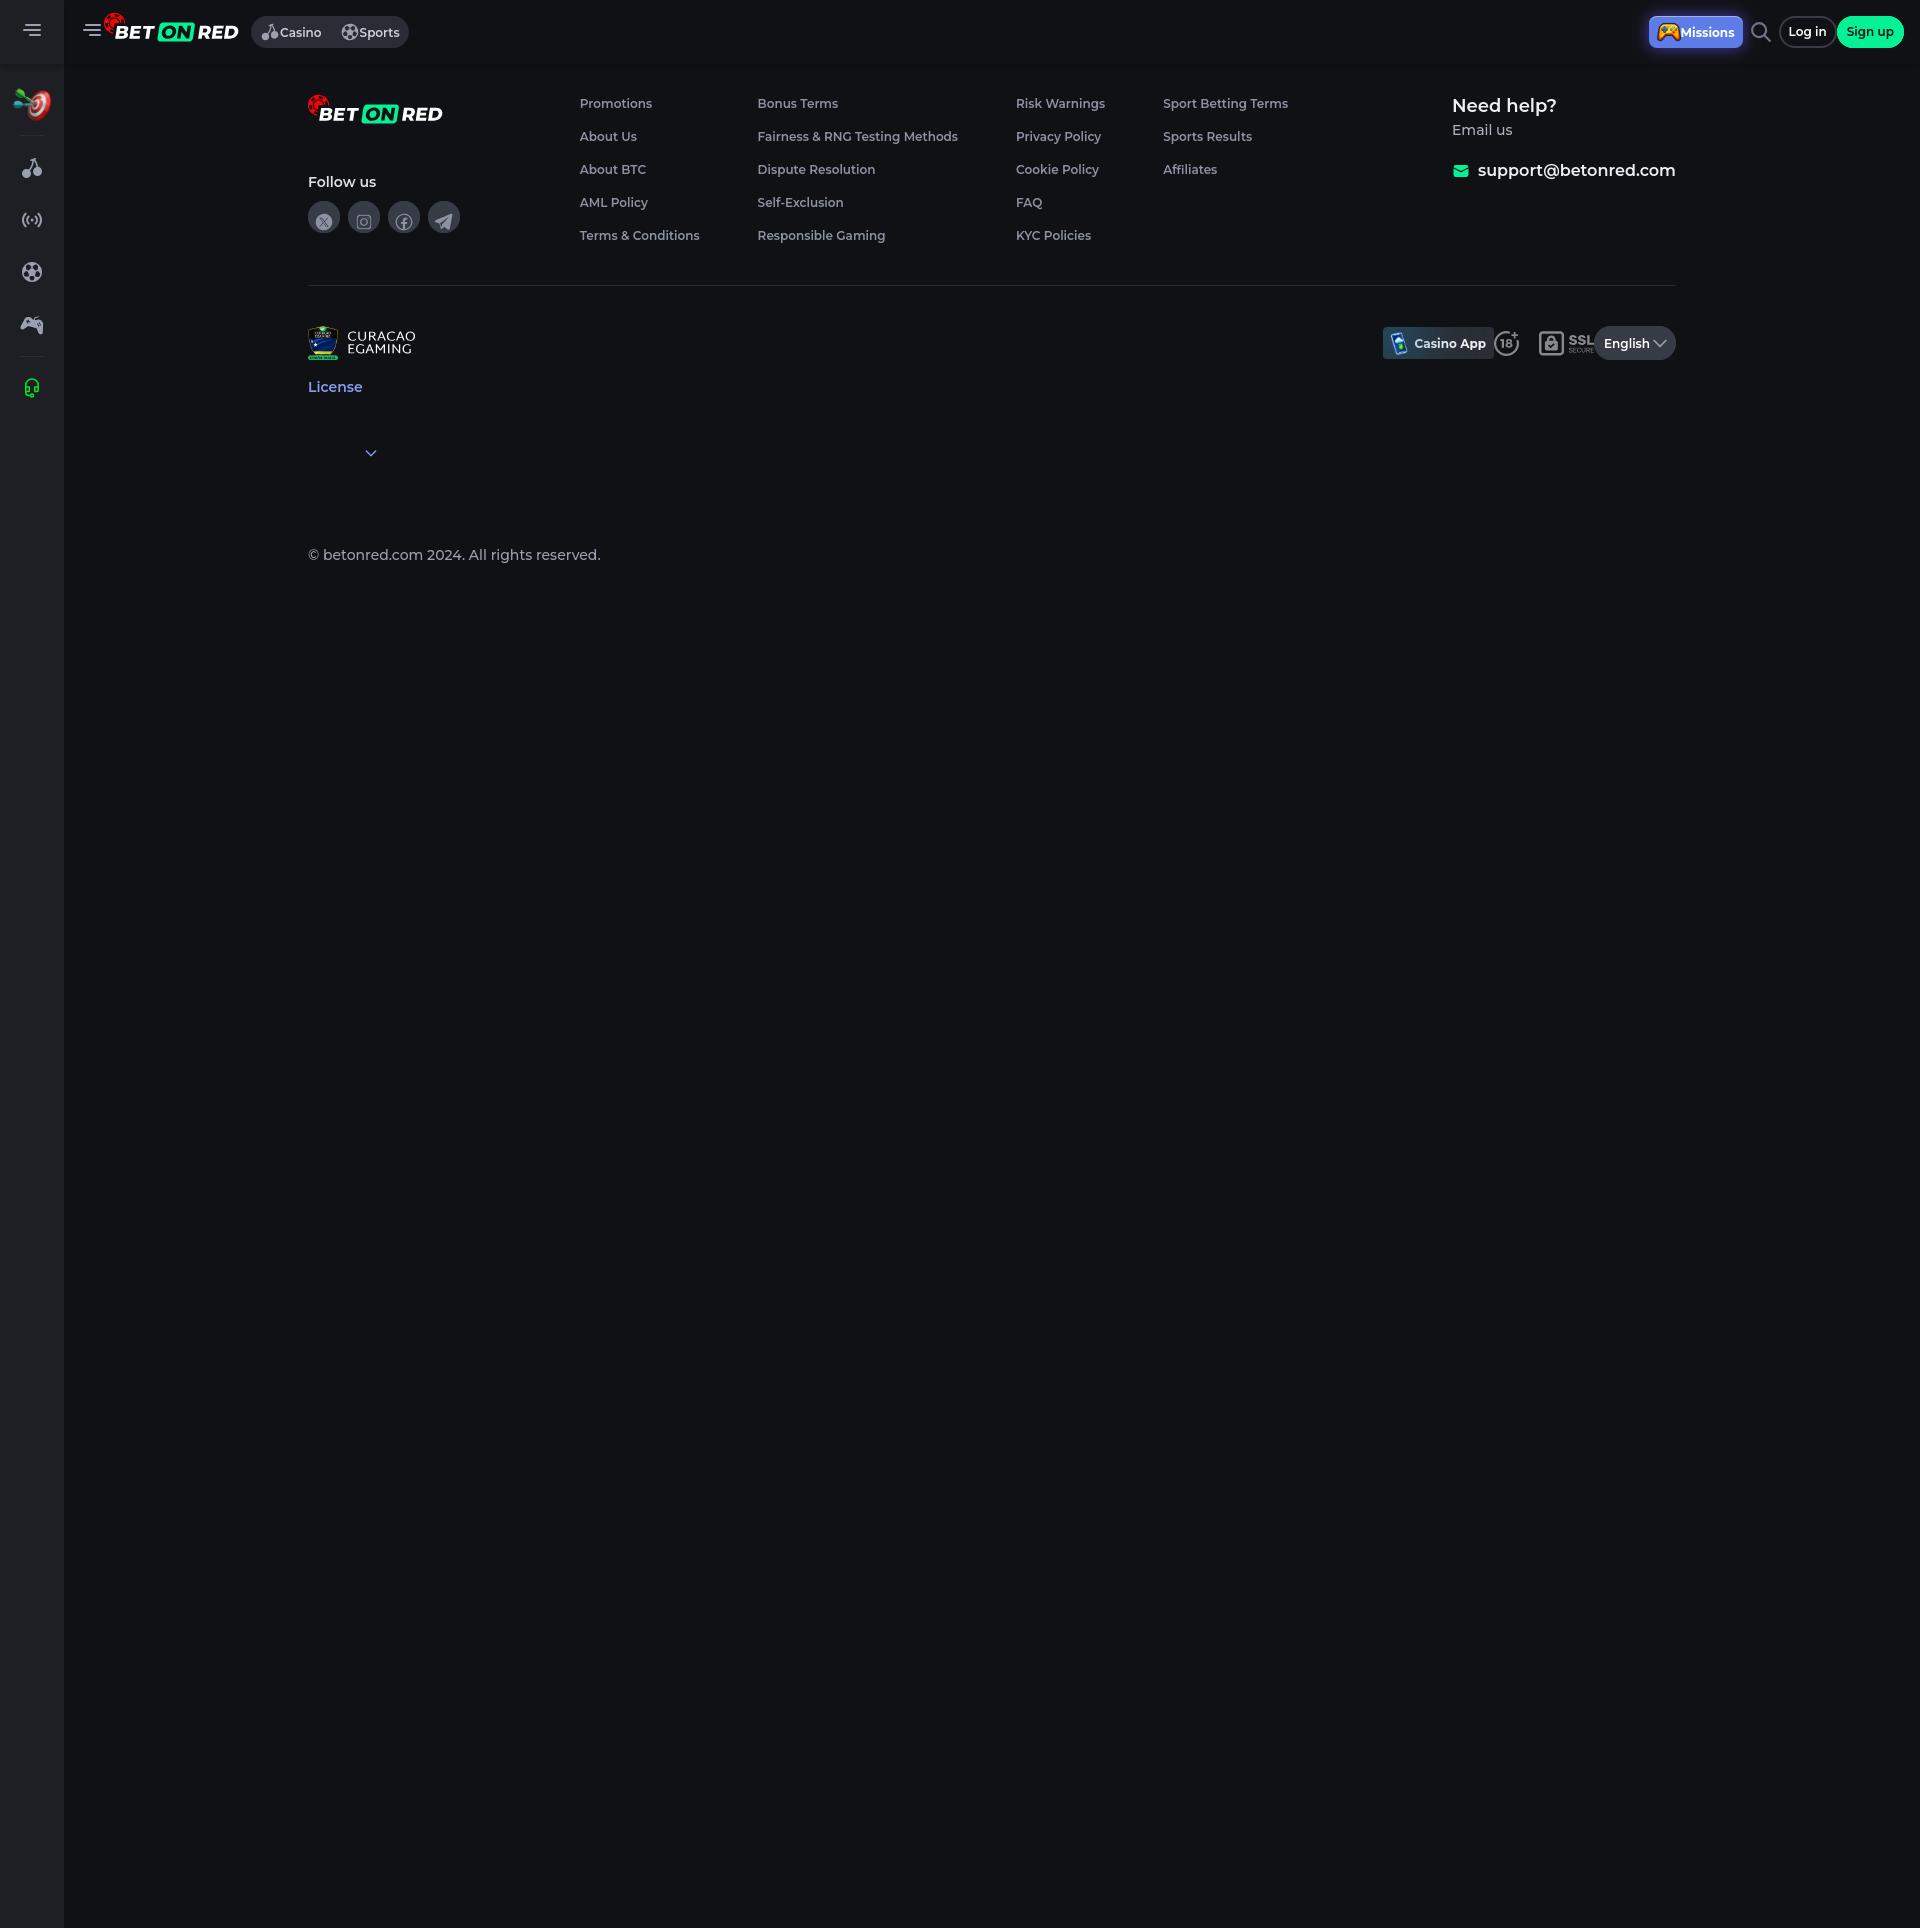1920x1928 pixels.
Task: Click the search magnifier icon
Action: [x=1761, y=32]
